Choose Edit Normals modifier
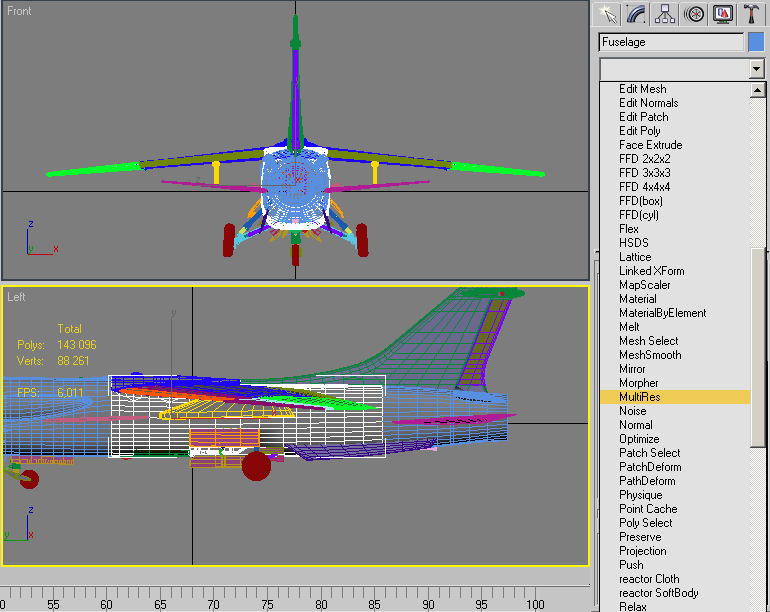 pyautogui.click(x=649, y=103)
